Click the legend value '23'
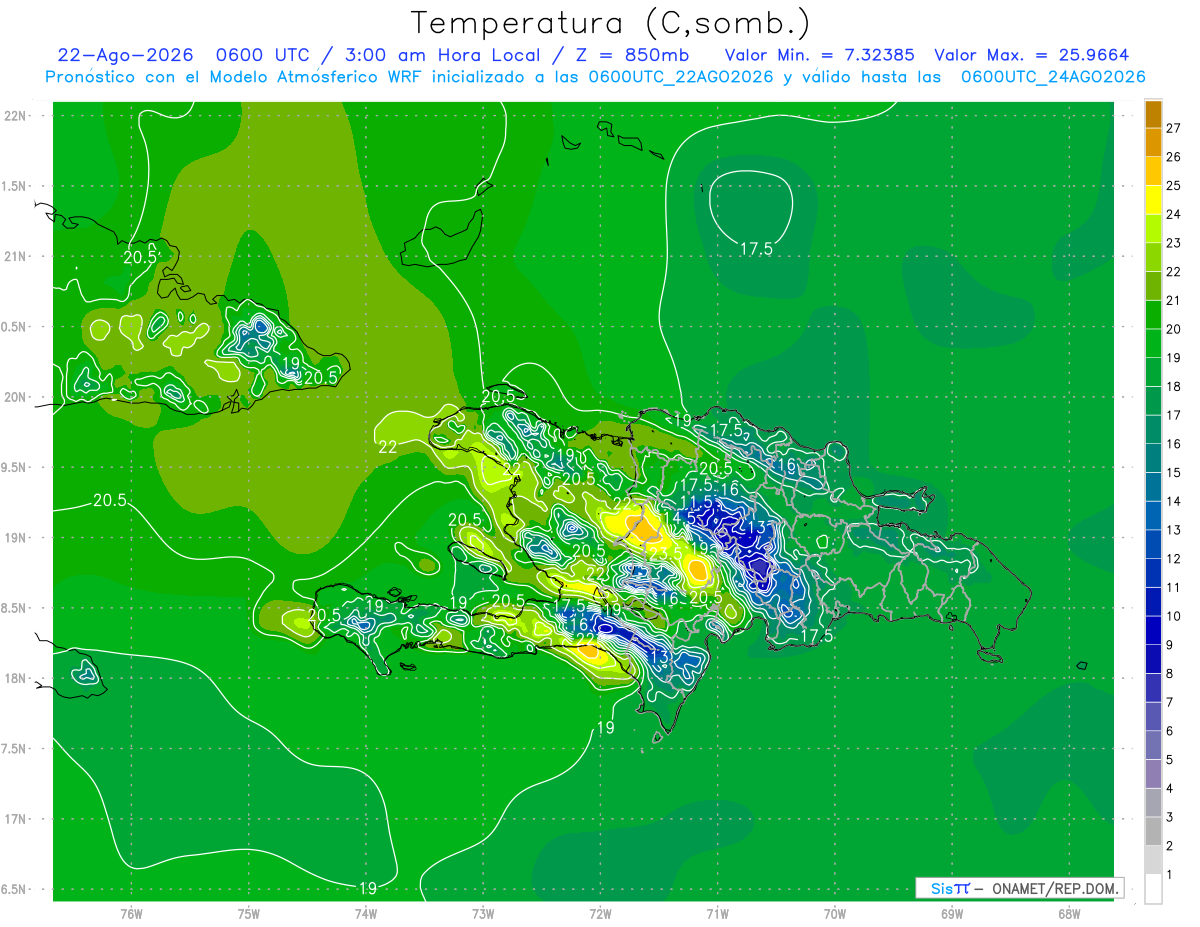Screen dimensions: 1200x927 coord(1173,243)
